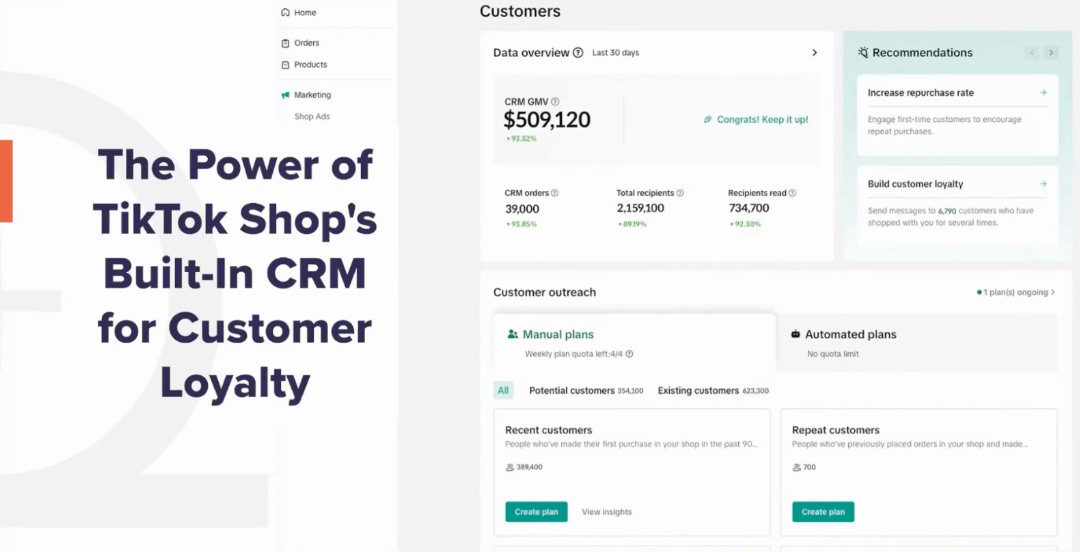Viewport: 1080px width, 552px height.
Task: Switch to Manual plans tab
Action: [x=634, y=343]
